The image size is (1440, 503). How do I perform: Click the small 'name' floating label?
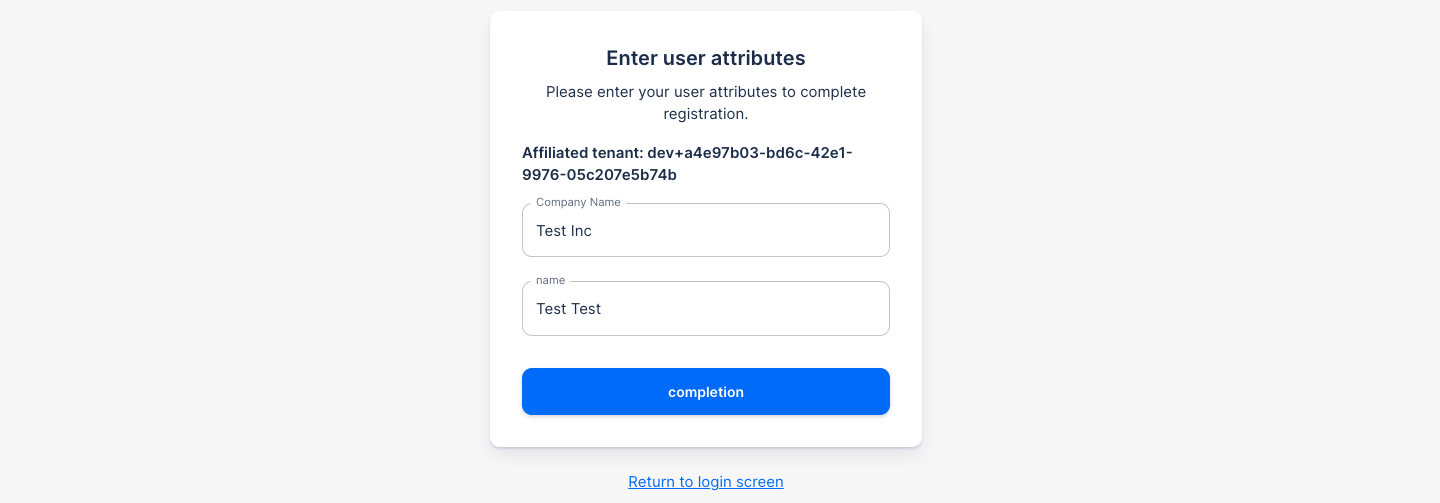[550, 280]
